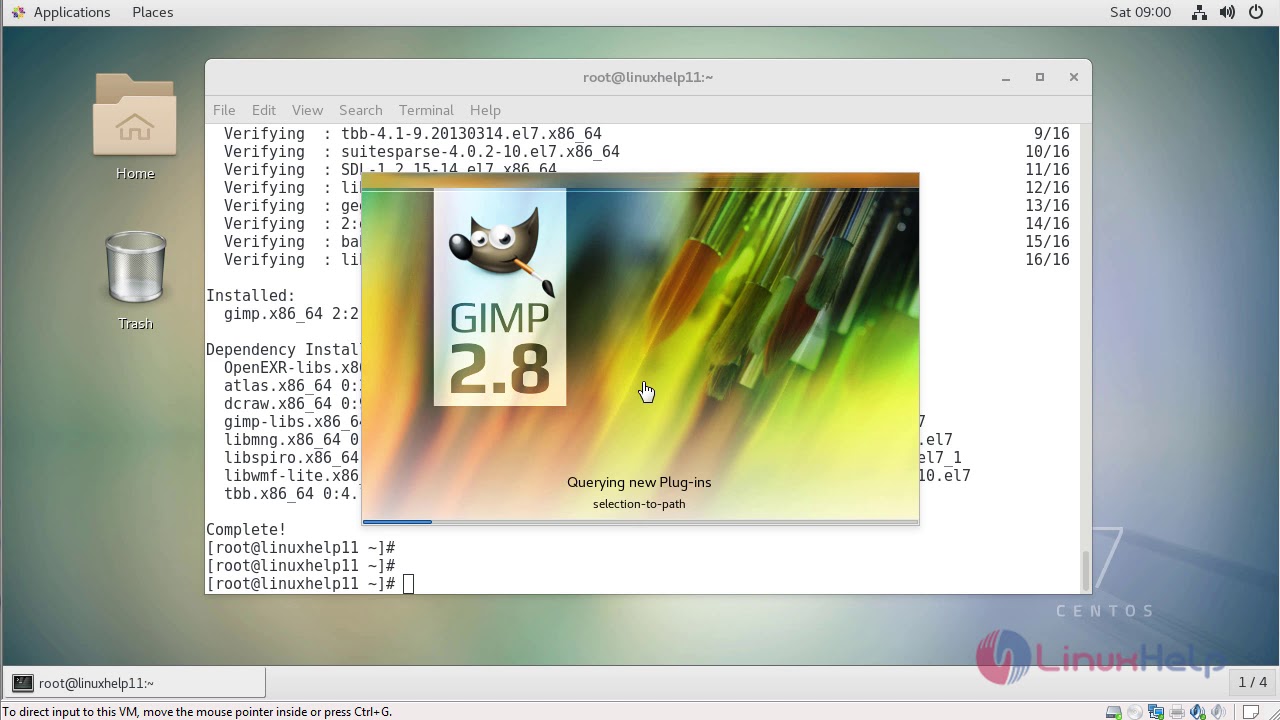The width and height of the screenshot is (1280, 720).
Task: Click the terminal prompt with the cursor block
Action: 310,584
